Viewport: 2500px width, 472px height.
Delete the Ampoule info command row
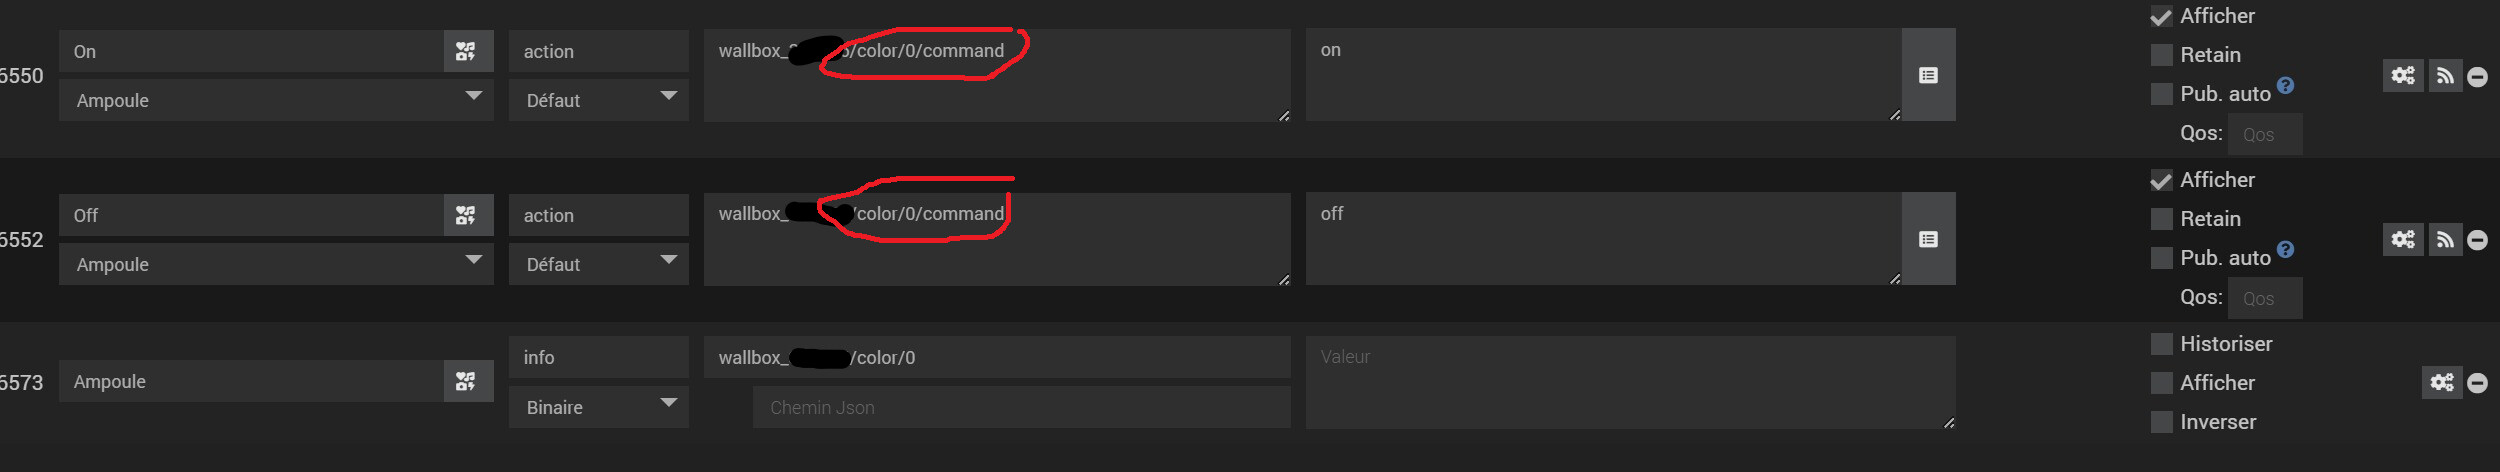pos(2477,383)
